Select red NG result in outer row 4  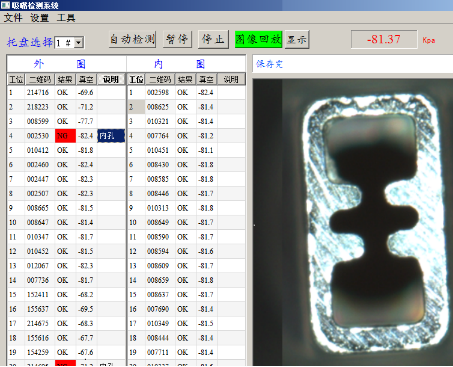pyautogui.click(x=65, y=136)
